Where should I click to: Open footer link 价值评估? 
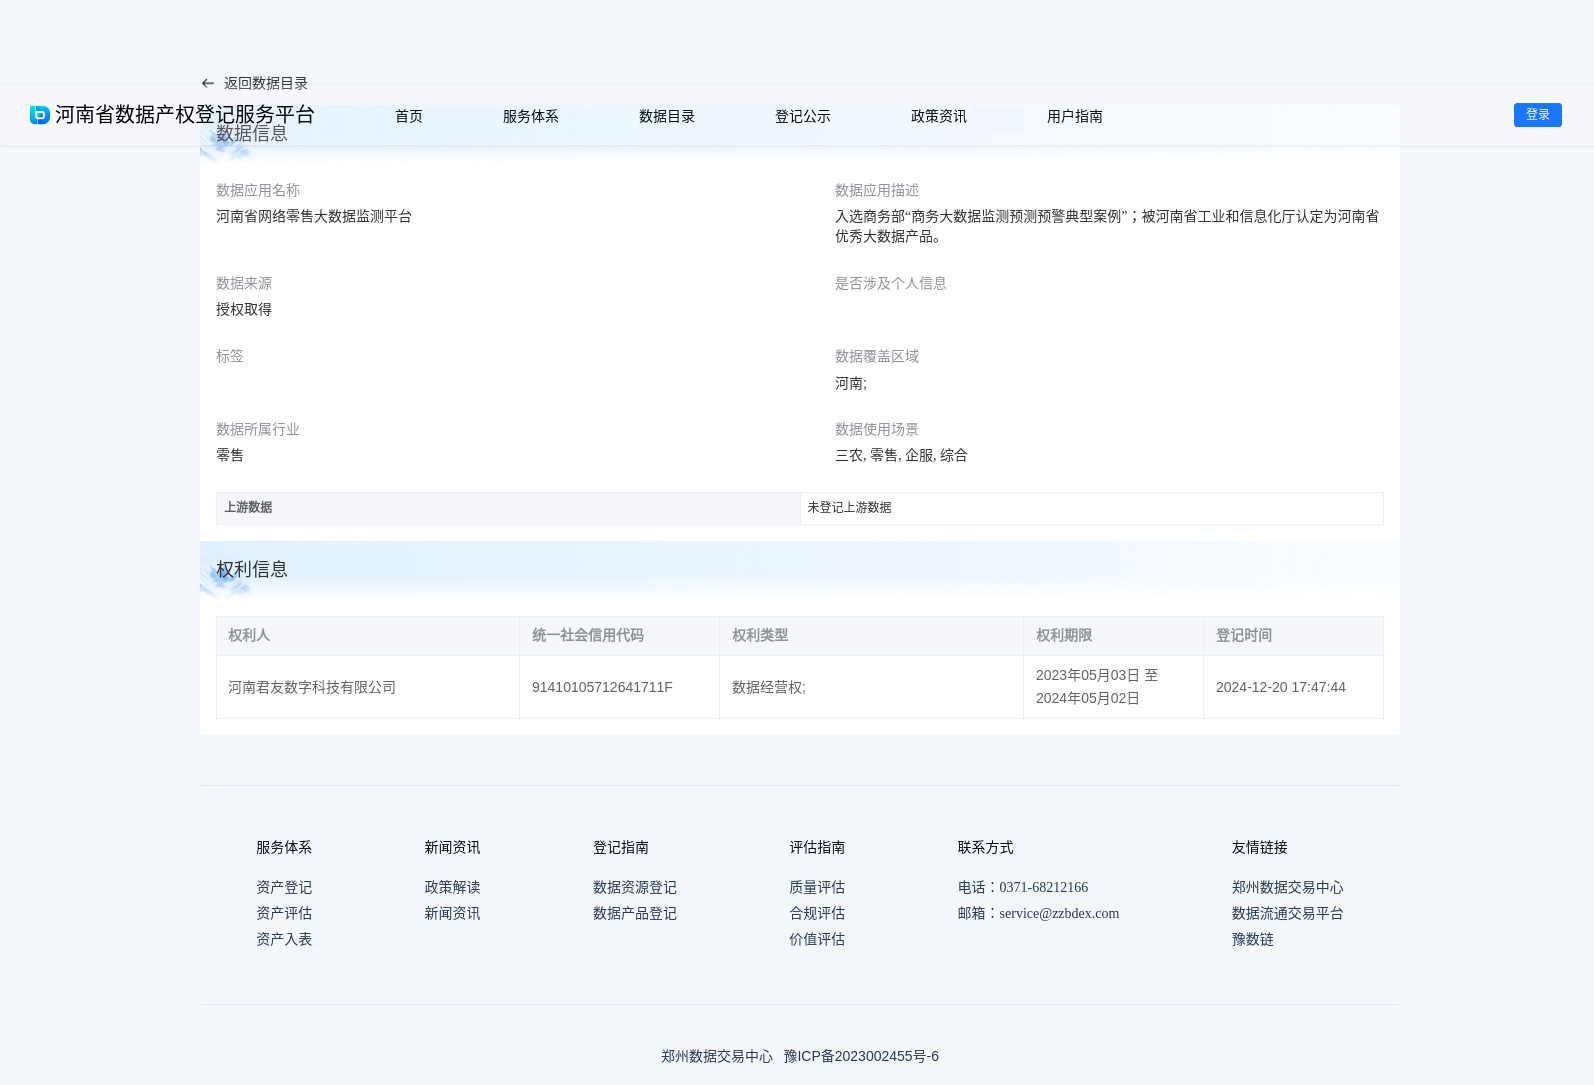[817, 939]
